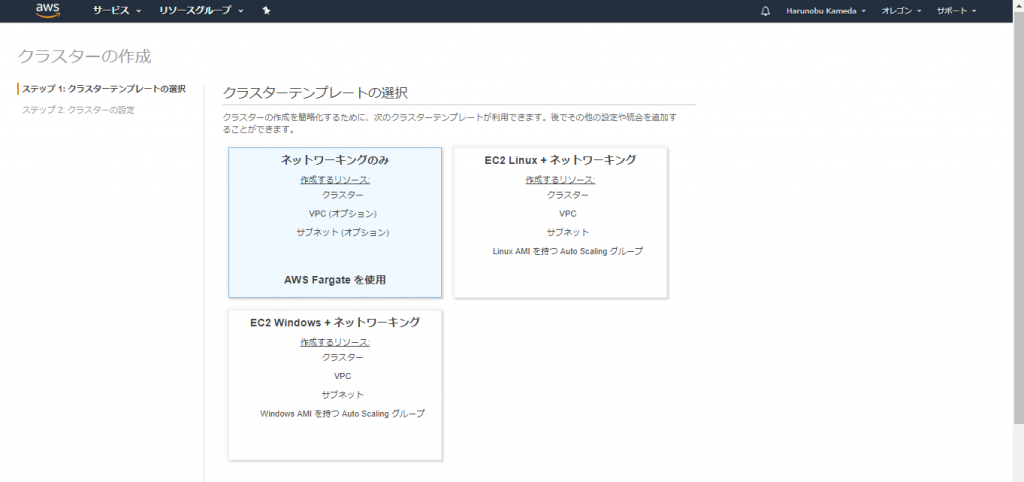
Task: Open the オレゴン region selector
Action: pyautogui.click(x=901, y=11)
